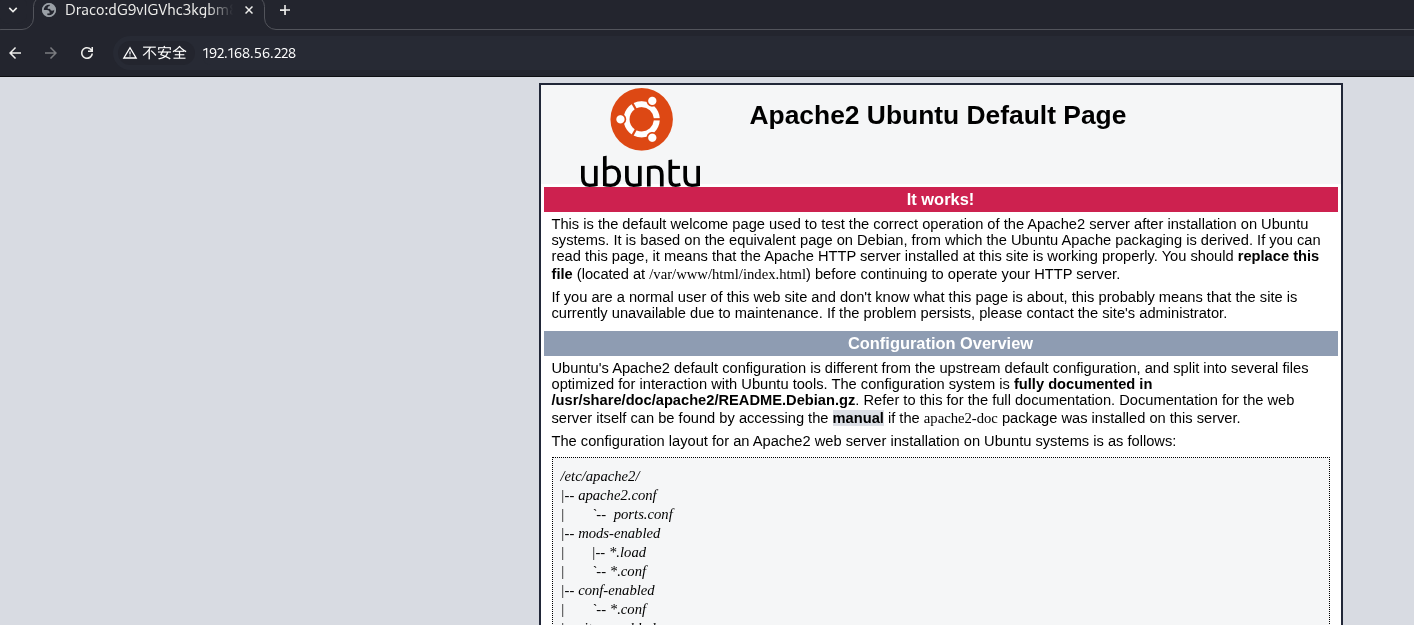Click the Configuration Overview header

click(940, 343)
